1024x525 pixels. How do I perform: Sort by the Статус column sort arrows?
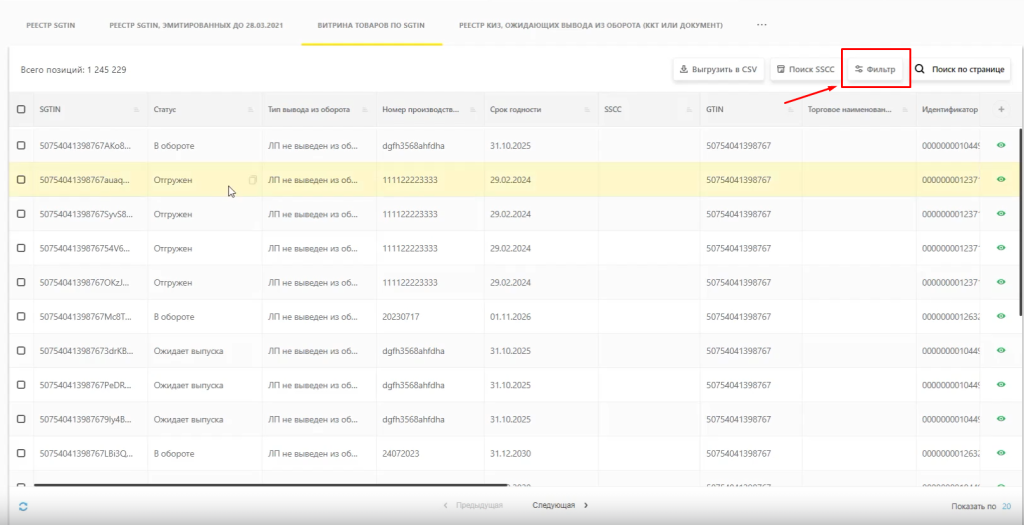(x=251, y=109)
